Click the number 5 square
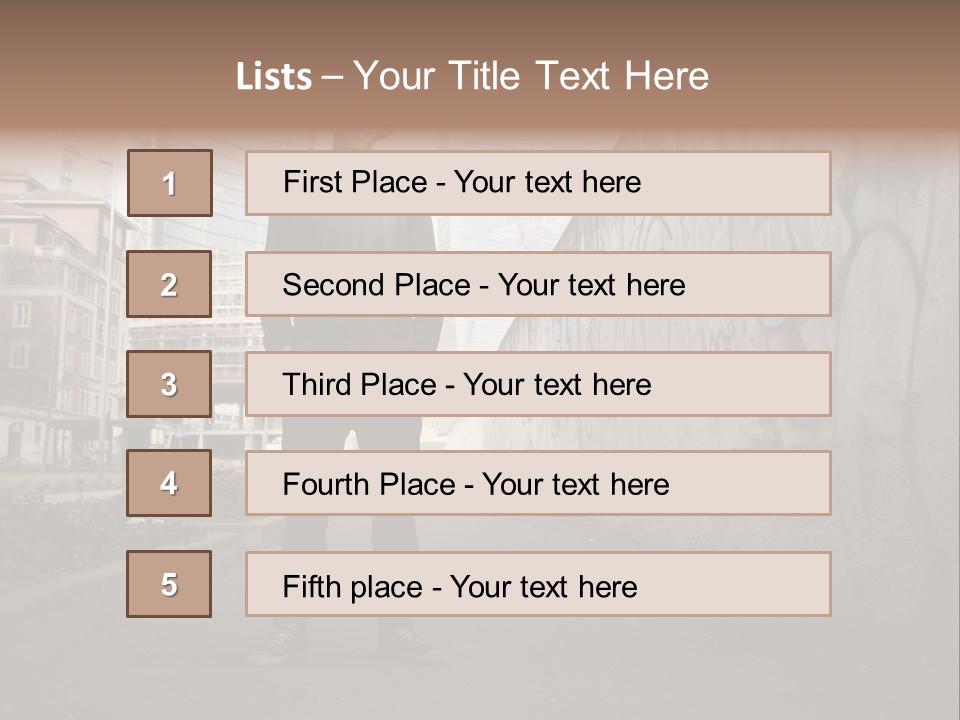Viewport: 960px width, 720px height. (x=169, y=584)
